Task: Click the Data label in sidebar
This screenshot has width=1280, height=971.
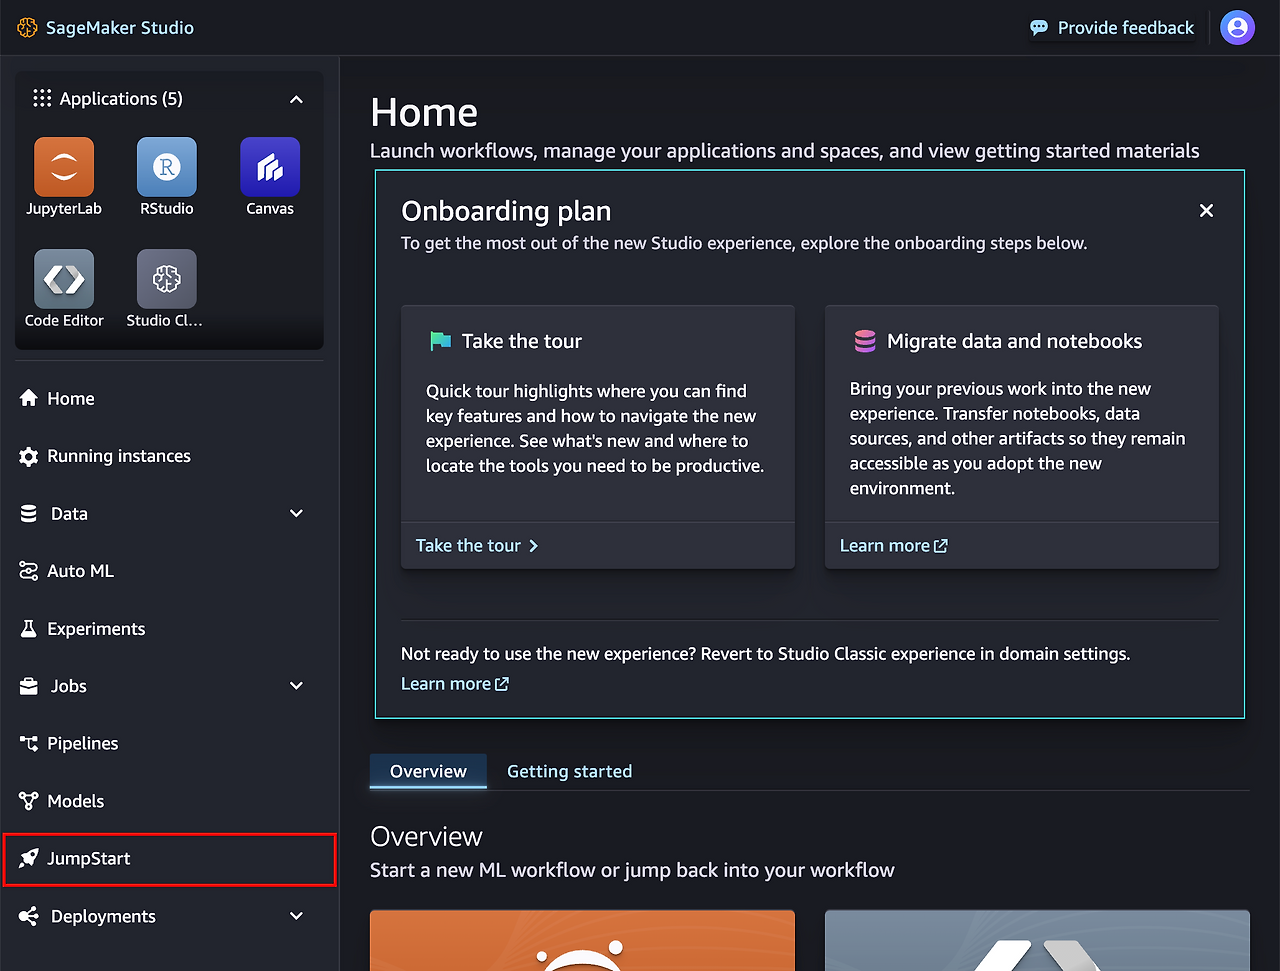Action: 69,514
